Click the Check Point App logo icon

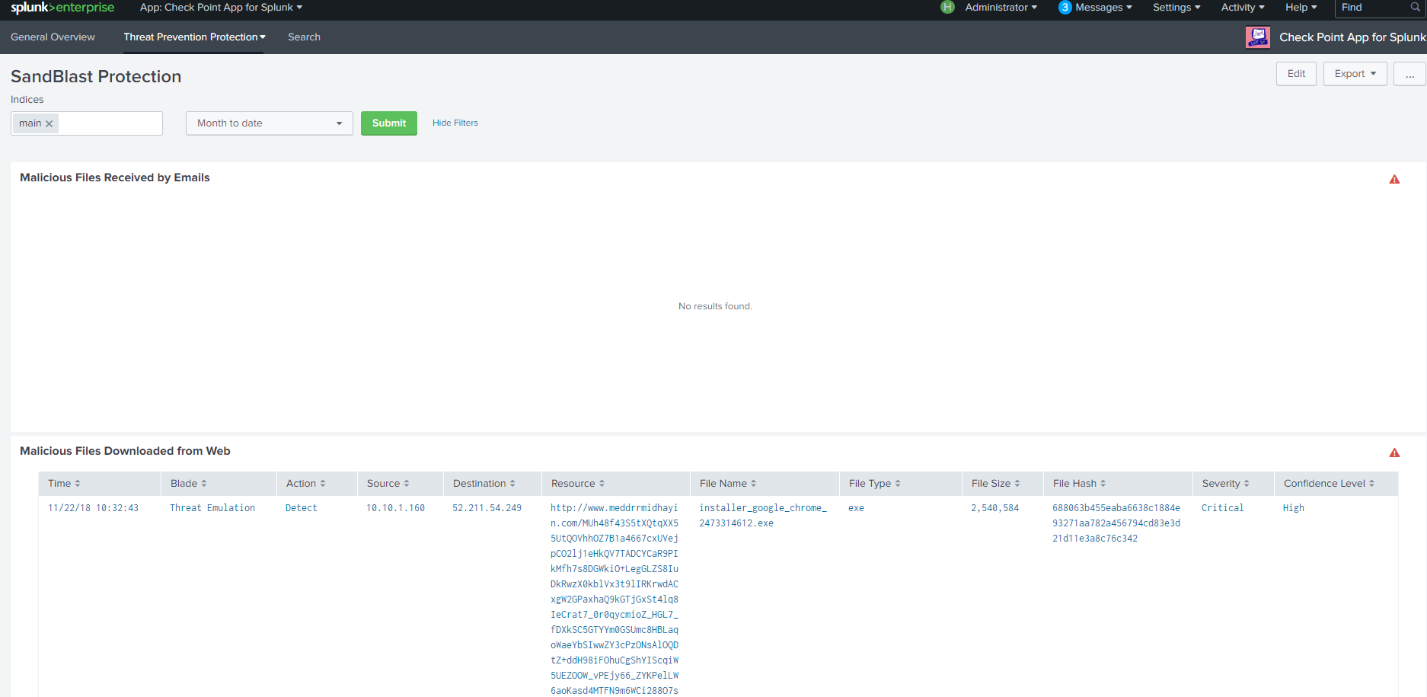tap(1257, 37)
